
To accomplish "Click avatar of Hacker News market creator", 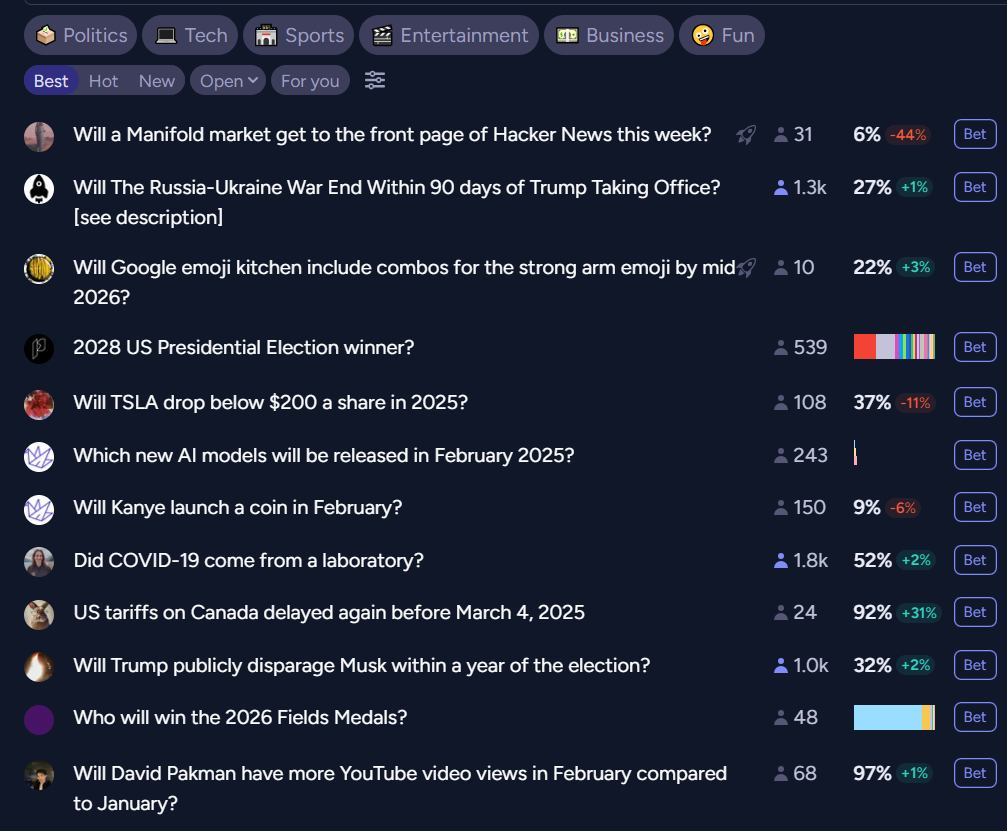I will pos(39,137).
